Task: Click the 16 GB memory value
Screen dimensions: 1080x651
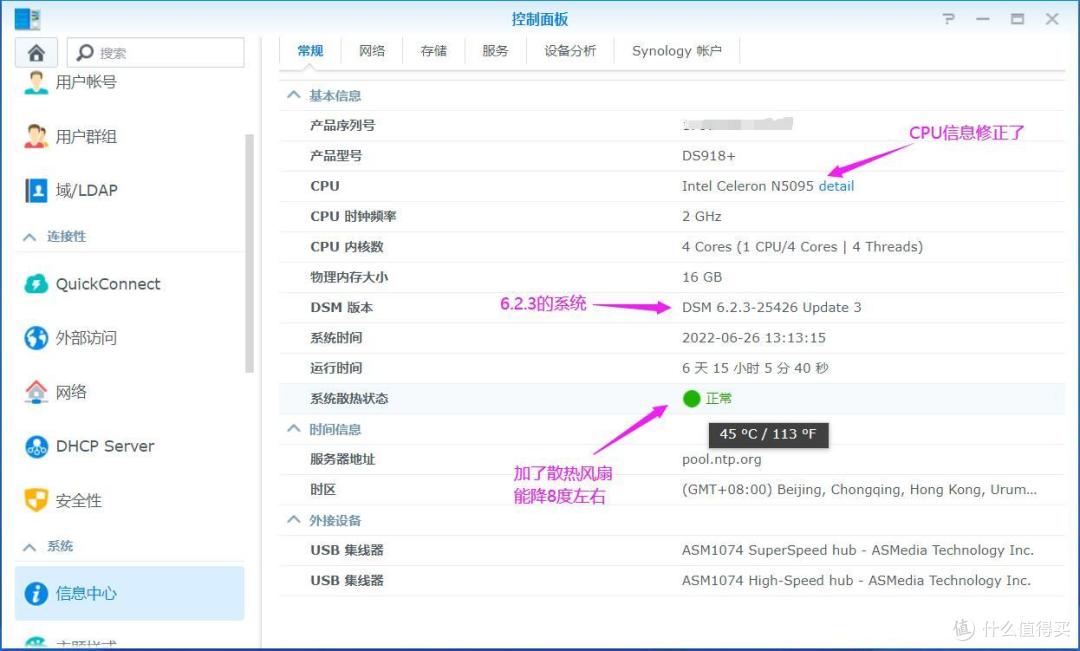Action: pyautogui.click(x=702, y=277)
